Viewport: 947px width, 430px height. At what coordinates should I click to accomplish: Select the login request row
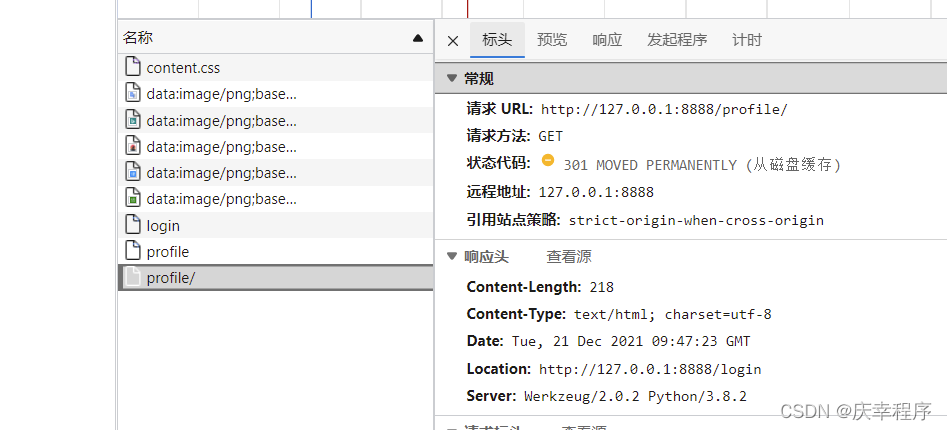tap(276, 225)
